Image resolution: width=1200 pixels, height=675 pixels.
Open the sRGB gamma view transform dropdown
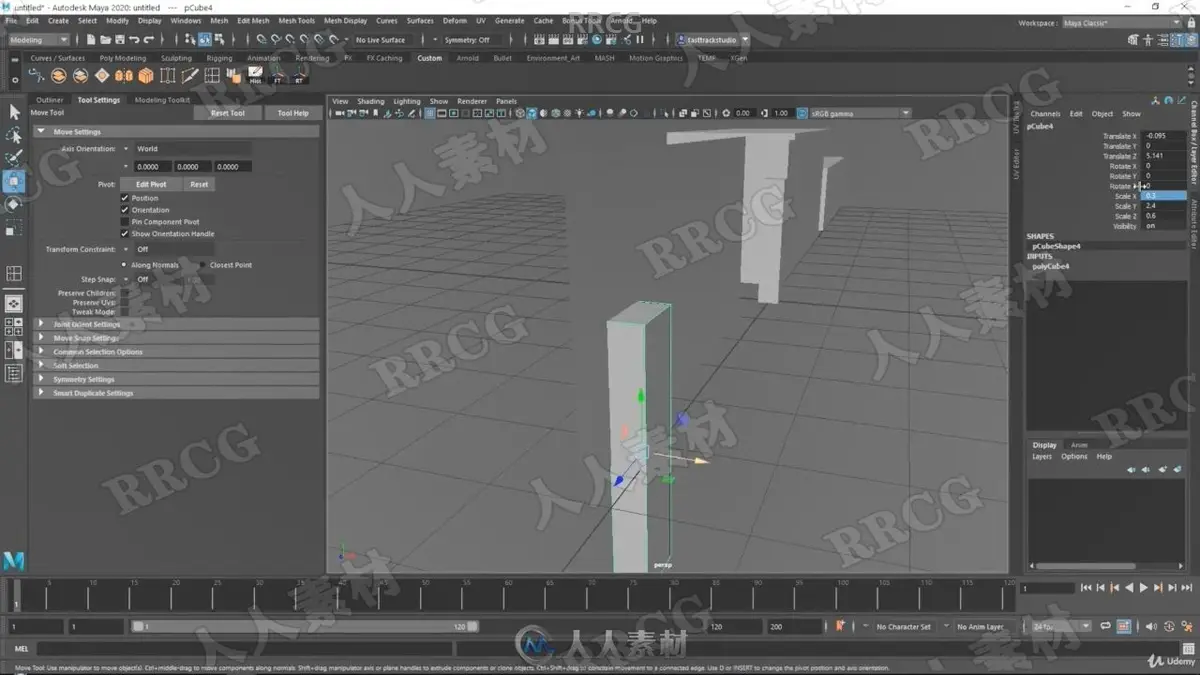pos(860,113)
